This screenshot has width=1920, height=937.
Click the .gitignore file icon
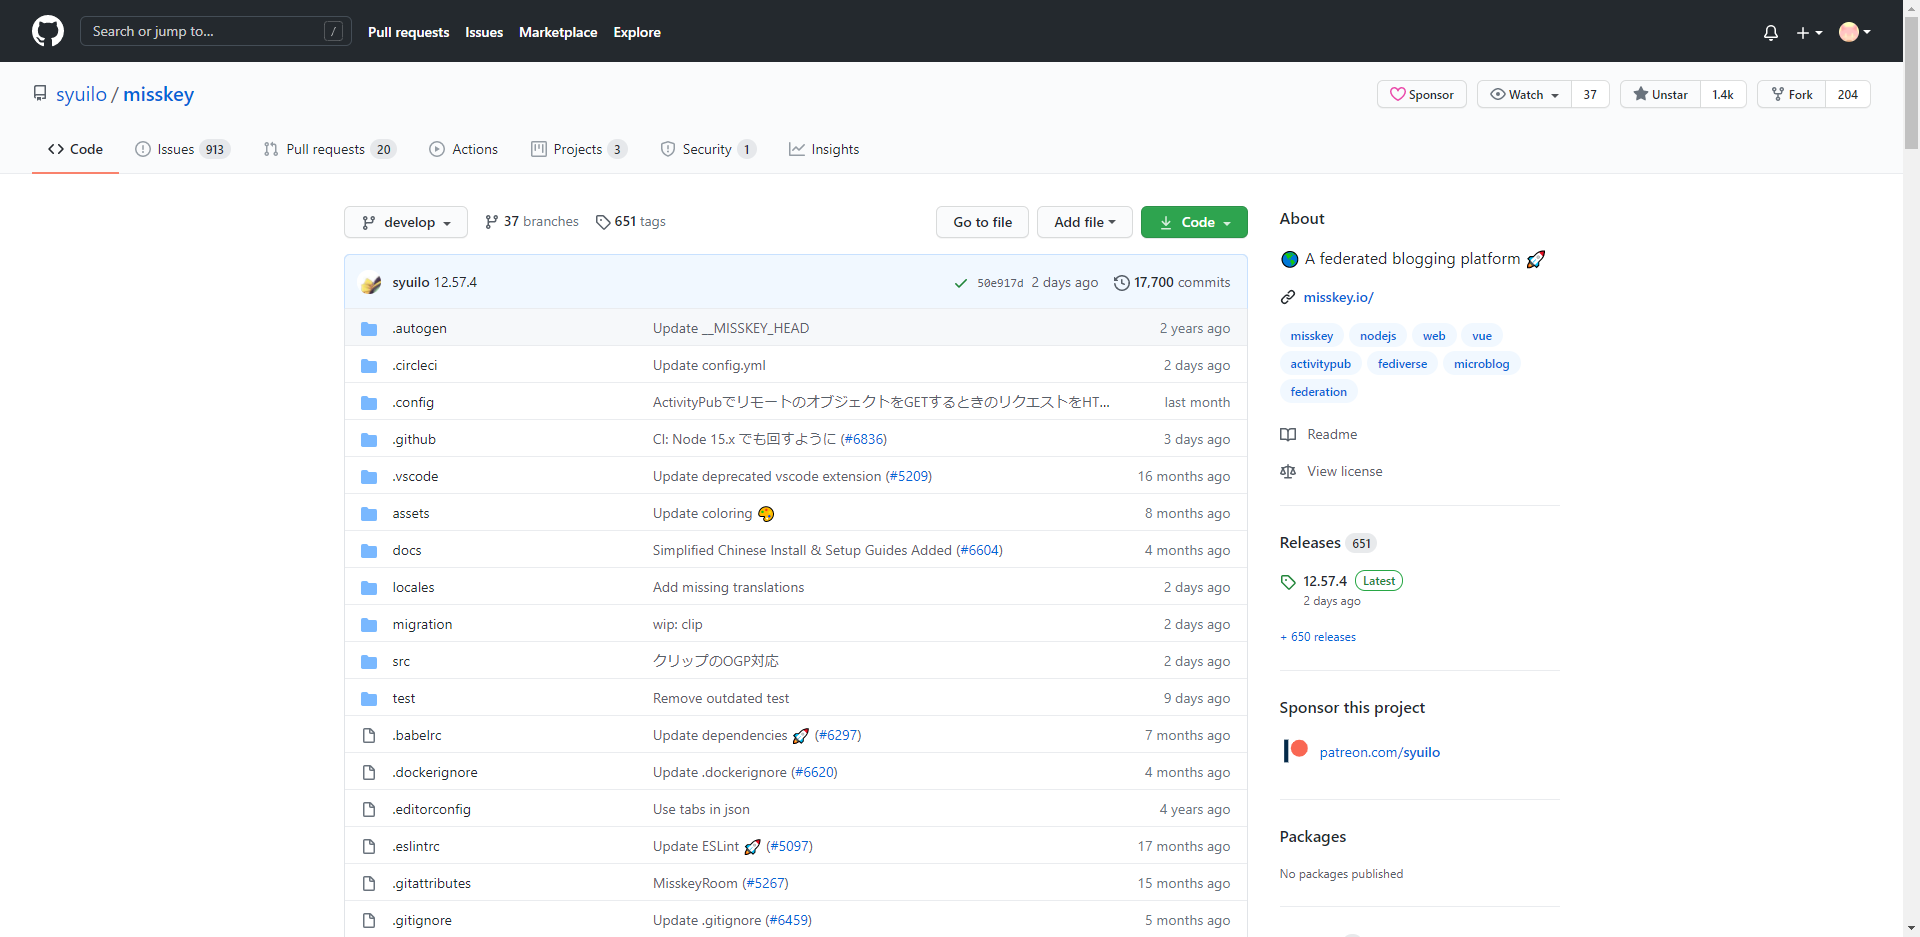[x=369, y=920]
